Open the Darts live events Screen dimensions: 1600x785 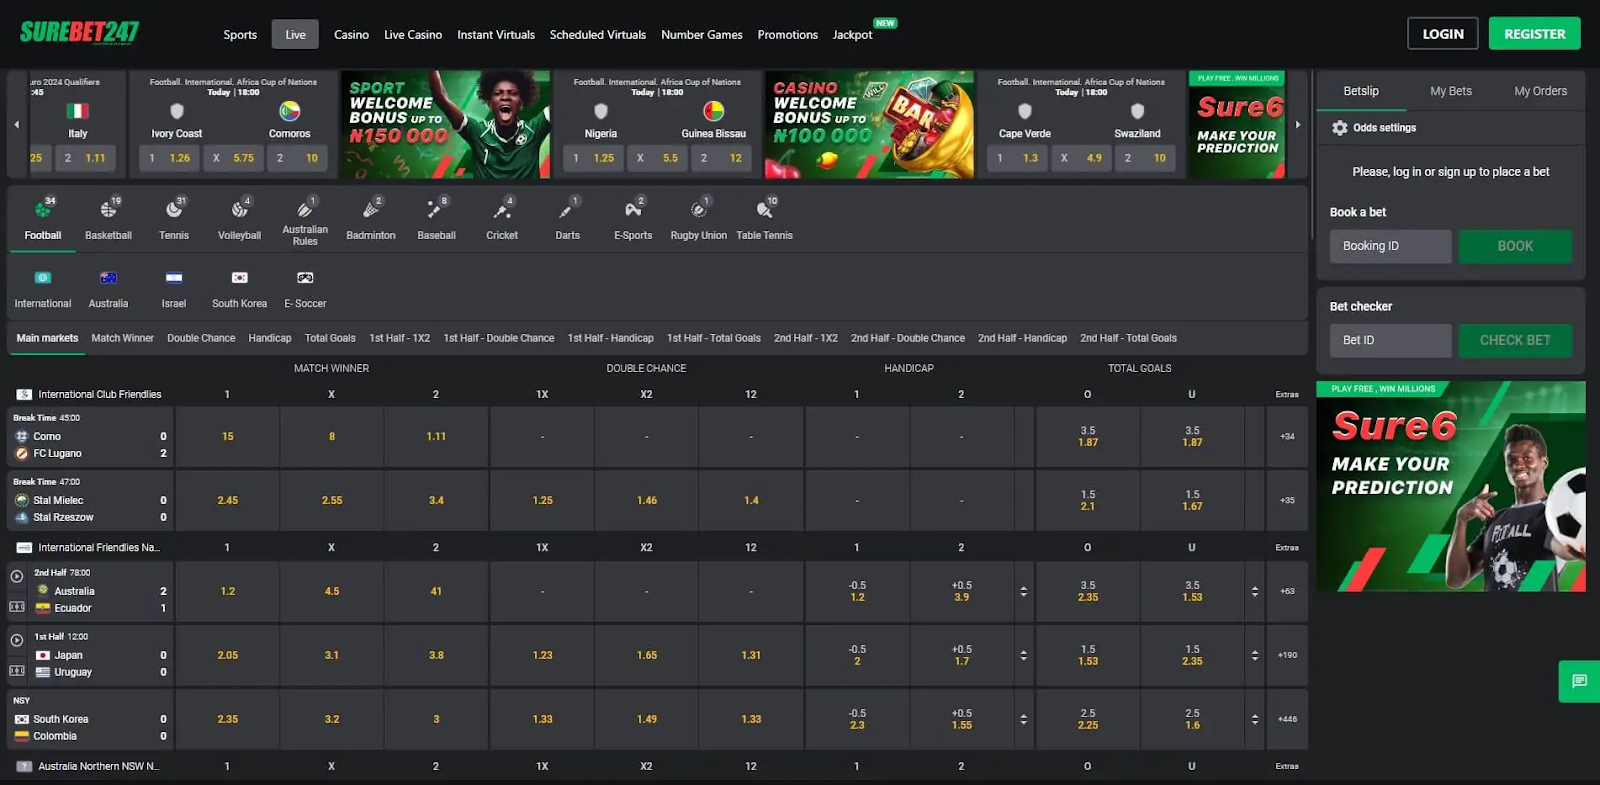(x=567, y=210)
